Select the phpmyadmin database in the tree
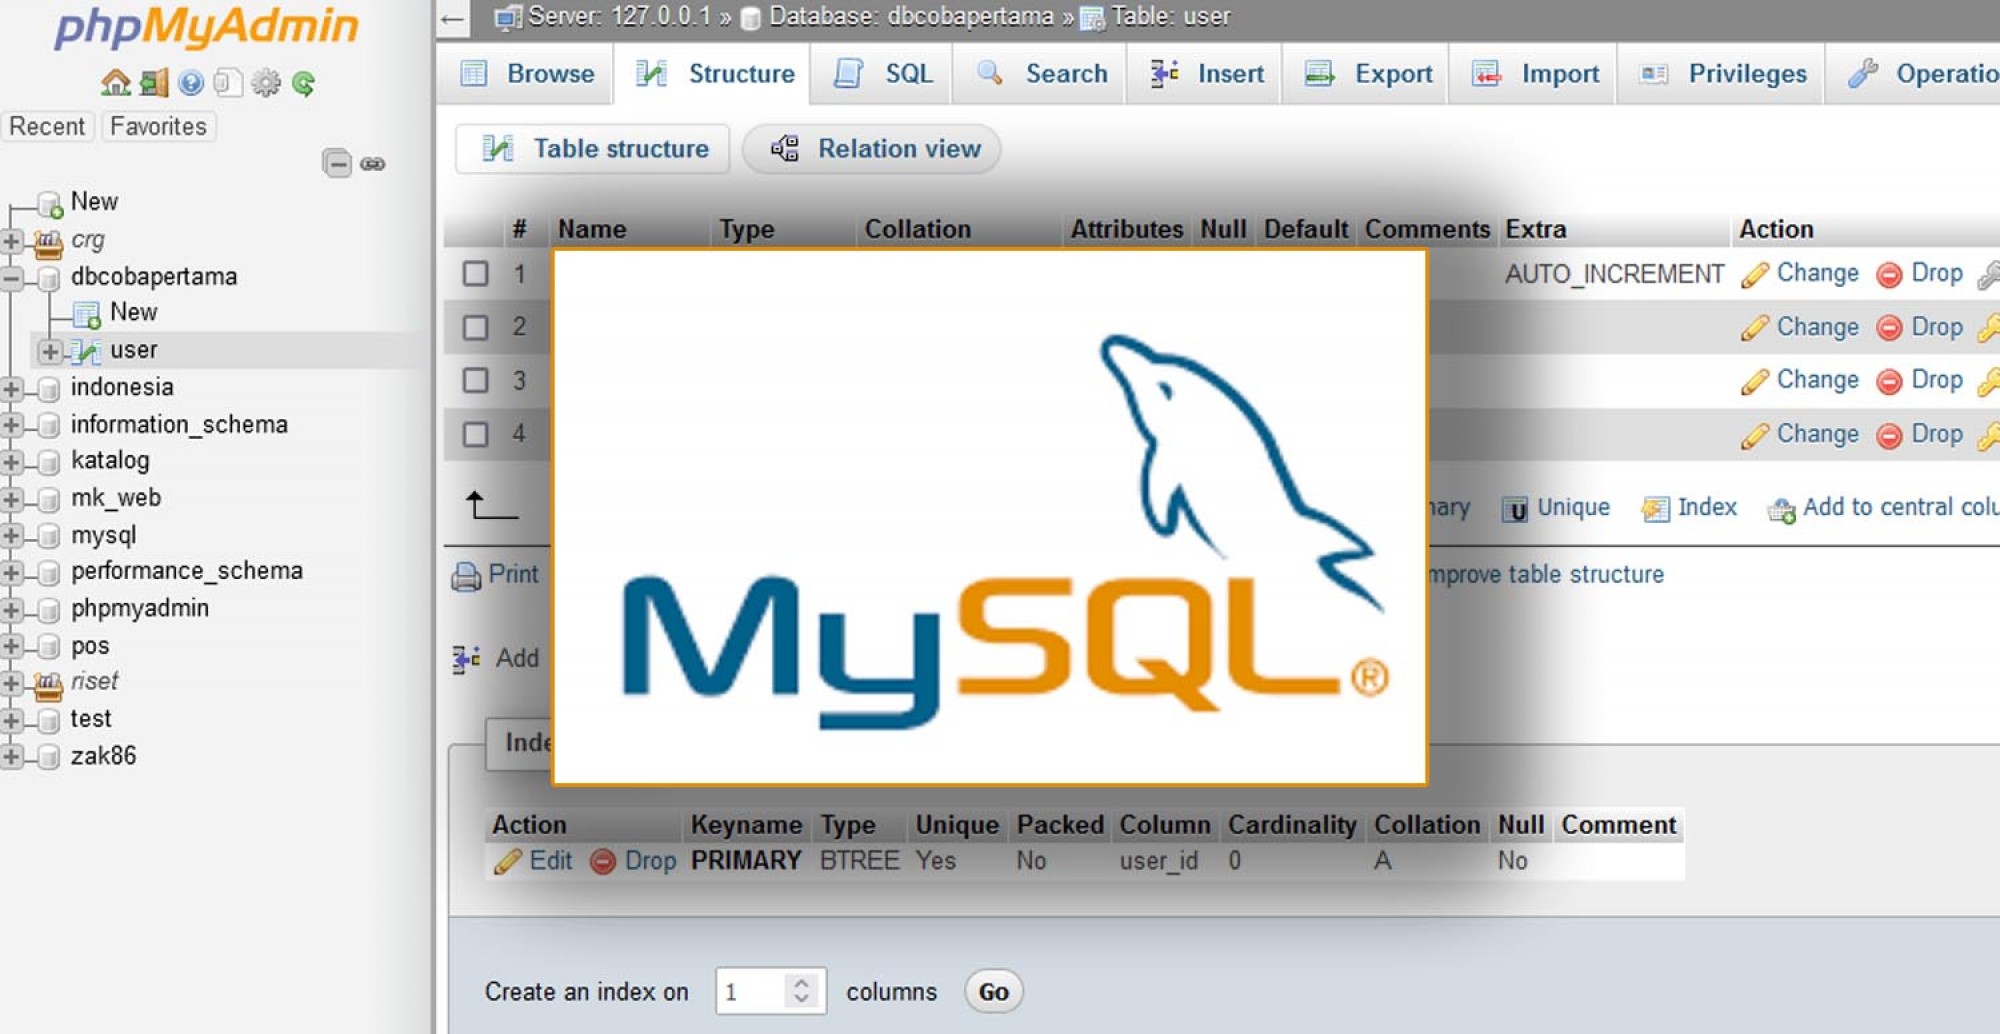The image size is (2000, 1034). (140, 609)
